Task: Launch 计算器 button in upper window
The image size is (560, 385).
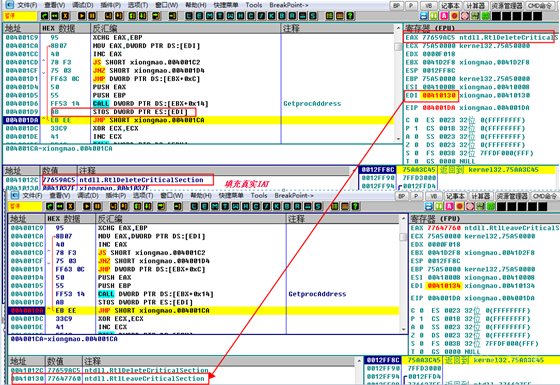Action: (x=476, y=6)
